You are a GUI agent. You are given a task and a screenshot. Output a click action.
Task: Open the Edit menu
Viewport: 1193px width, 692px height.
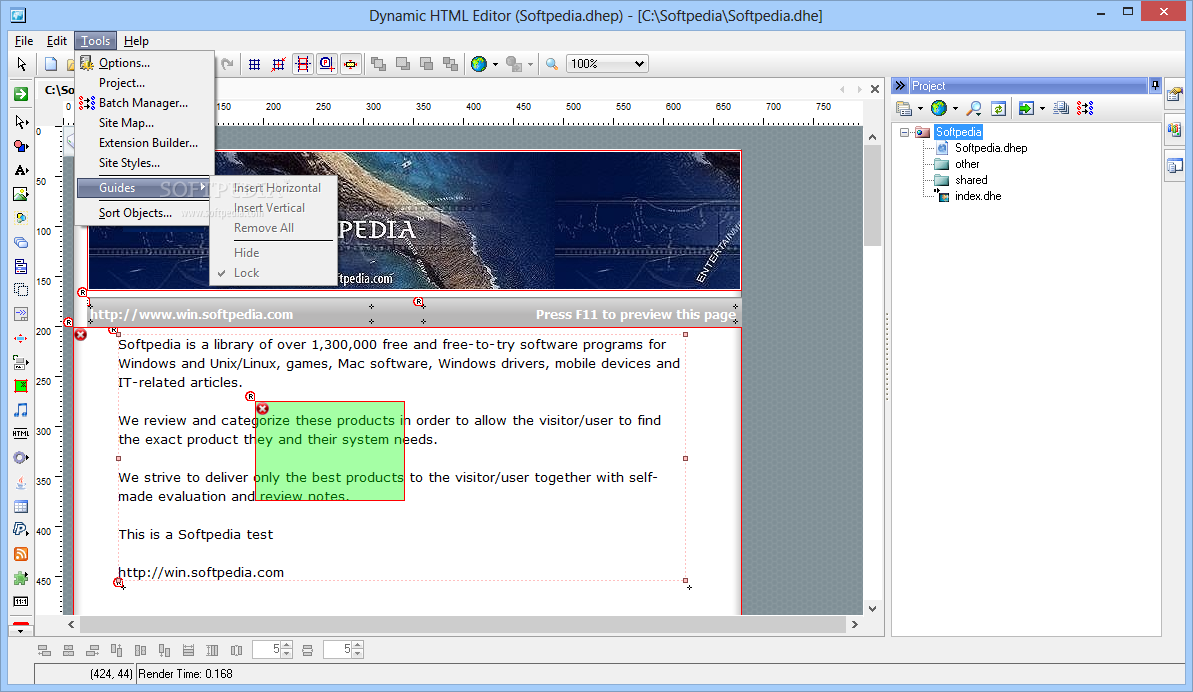(x=57, y=41)
